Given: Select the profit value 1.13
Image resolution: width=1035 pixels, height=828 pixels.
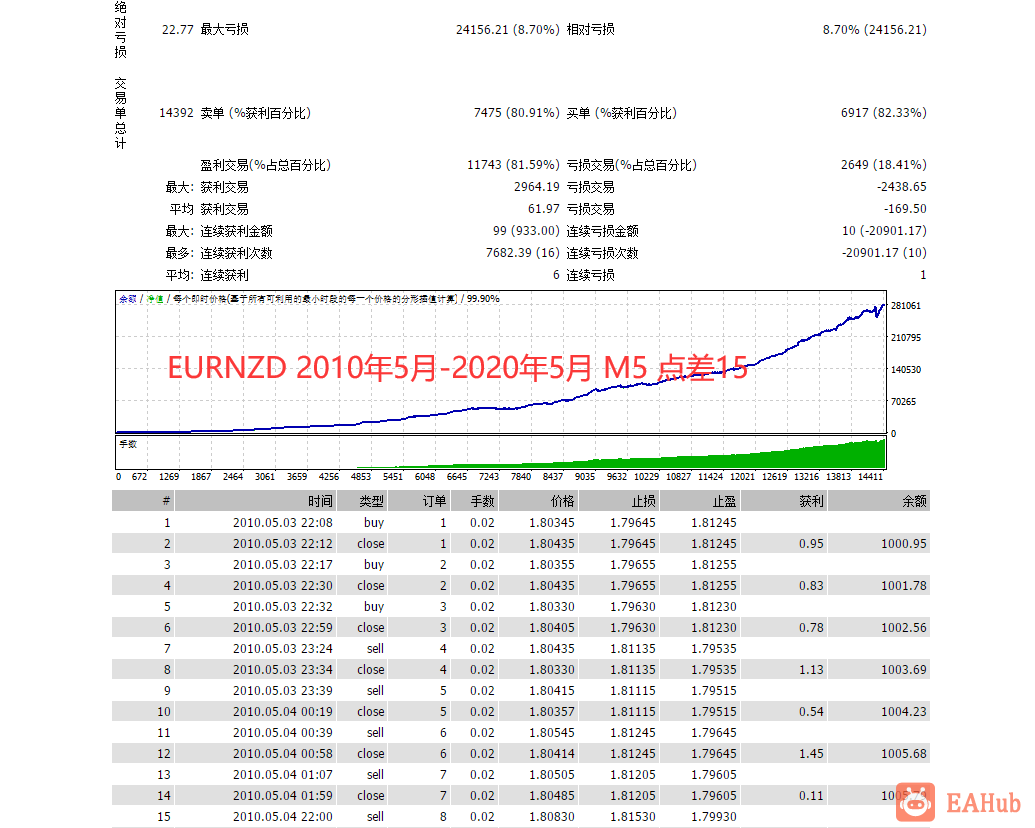Looking at the screenshot, I should tap(811, 670).
